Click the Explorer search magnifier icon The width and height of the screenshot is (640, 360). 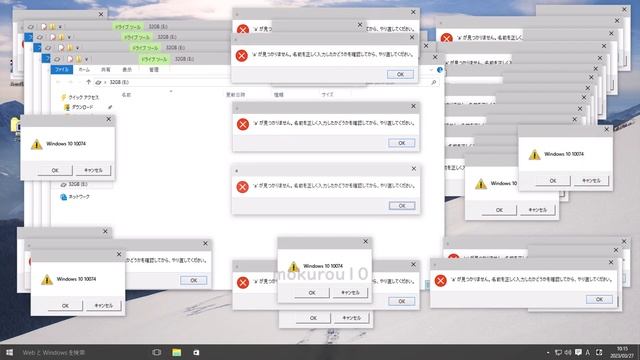click(433, 82)
